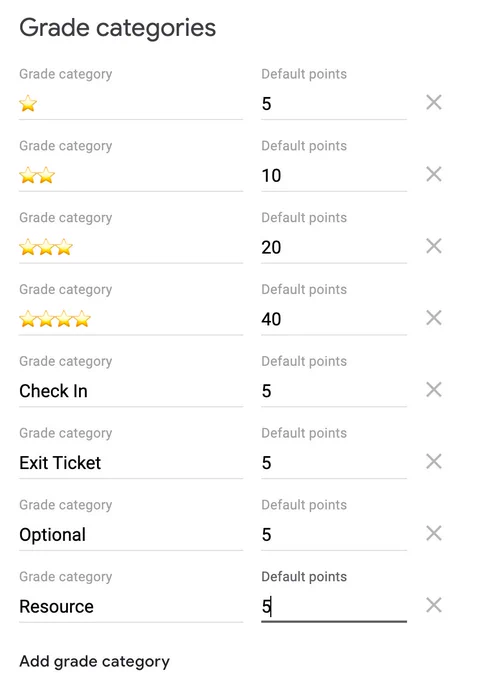
Task: Edit the Exit Ticket category name
Action: [x=131, y=463]
